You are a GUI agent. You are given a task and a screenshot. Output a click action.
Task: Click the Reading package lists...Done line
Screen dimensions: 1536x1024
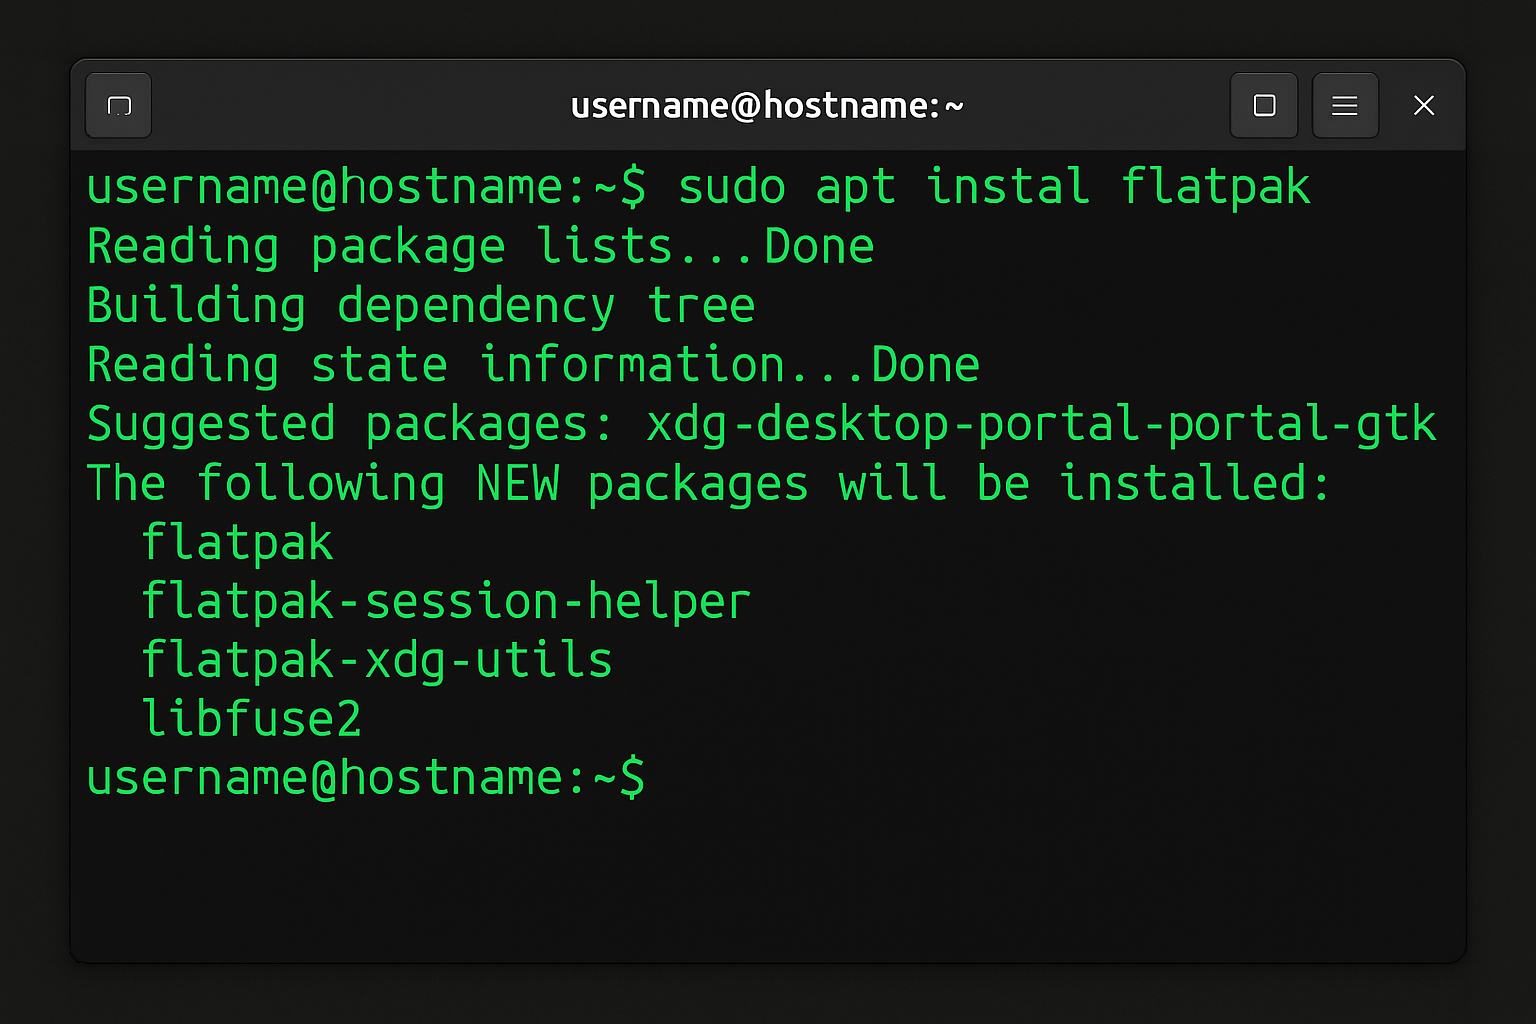tap(480, 245)
